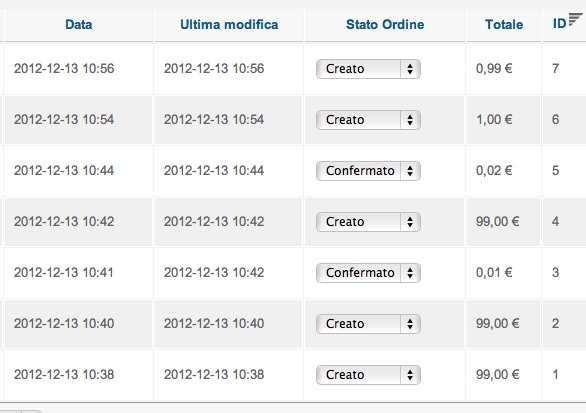The width and height of the screenshot is (586, 413).
Task: Sort orders by ID header
Action: (x=559, y=24)
